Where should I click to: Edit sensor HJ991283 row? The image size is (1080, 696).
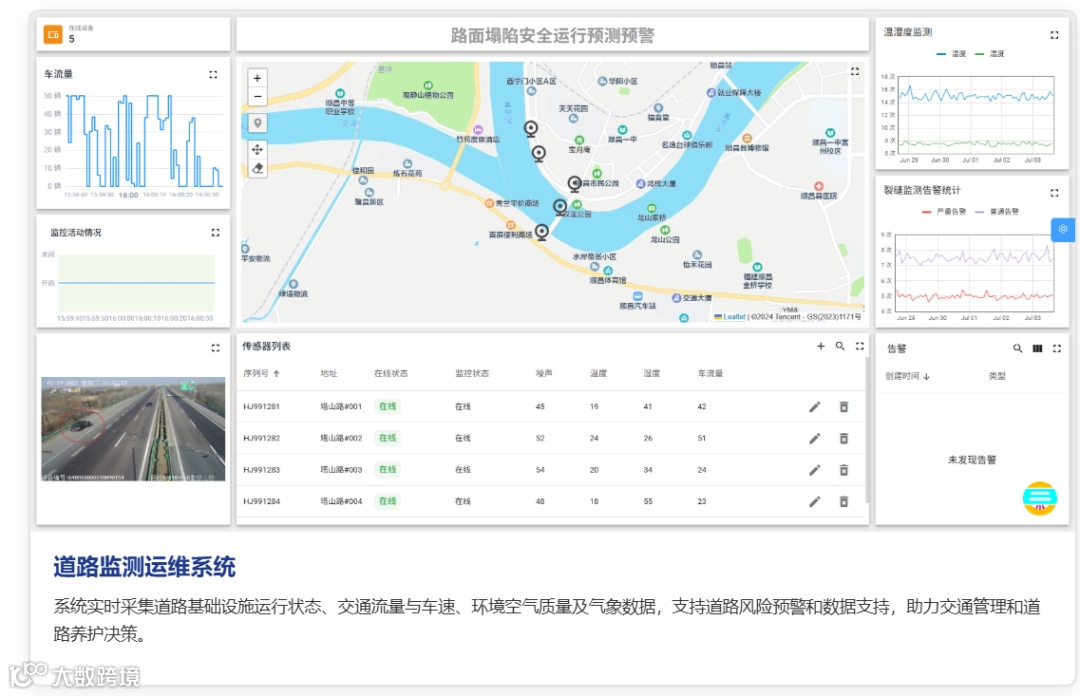point(815,470)
